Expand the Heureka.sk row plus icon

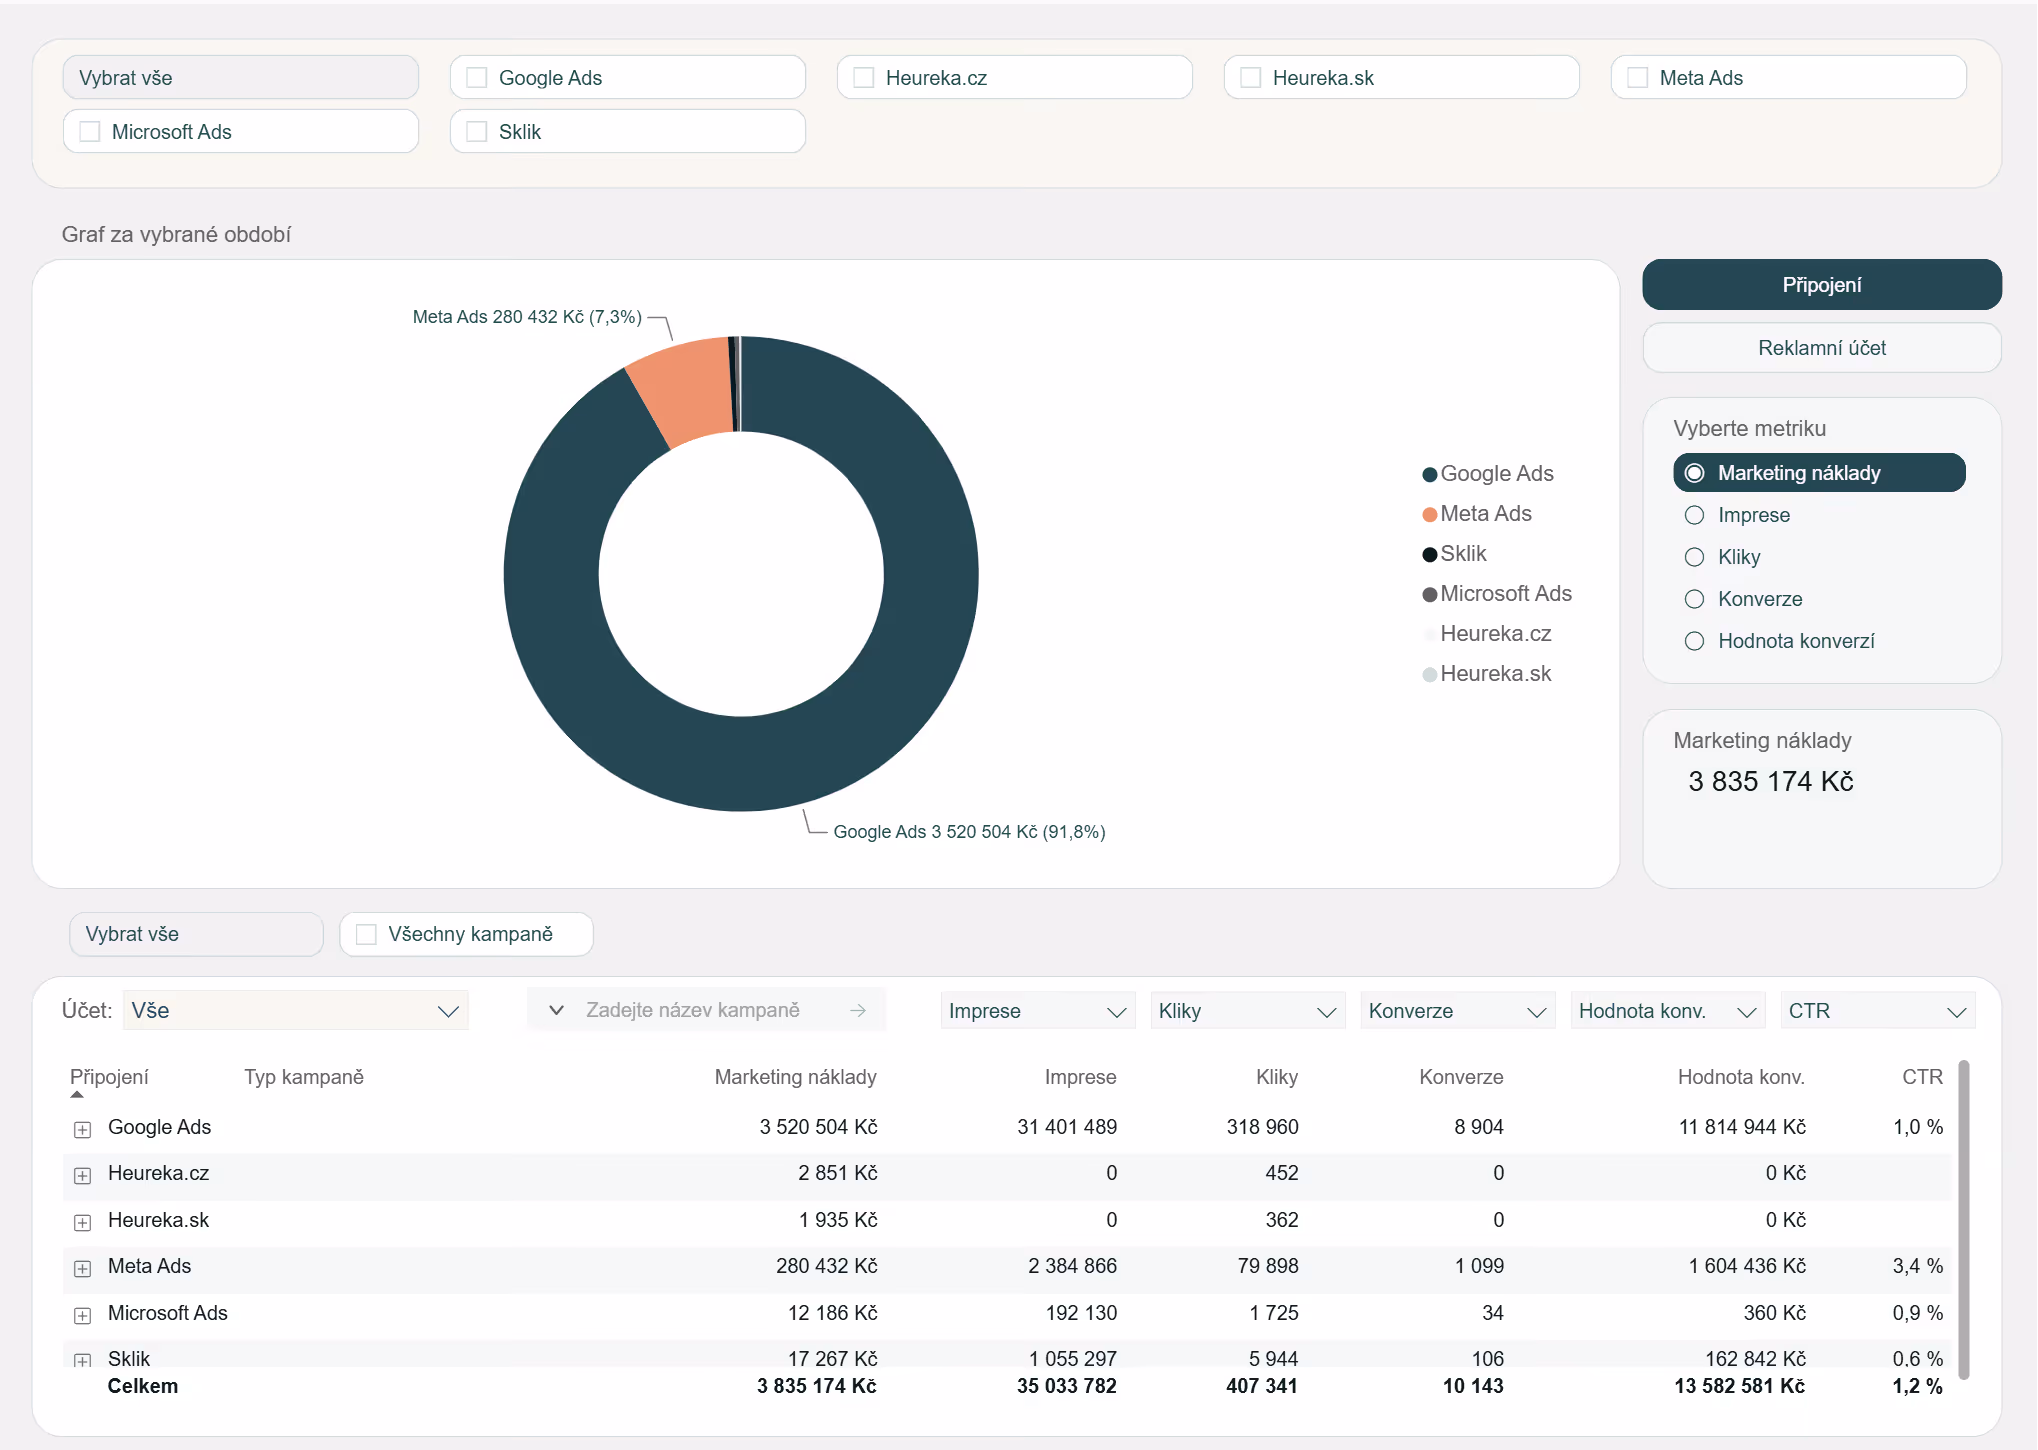tap(83, 1222)
